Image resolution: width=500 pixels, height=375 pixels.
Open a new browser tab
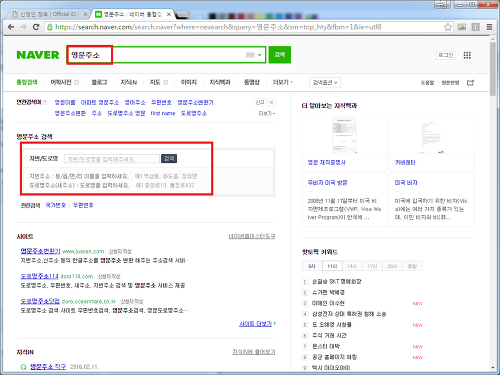[181, 15]
